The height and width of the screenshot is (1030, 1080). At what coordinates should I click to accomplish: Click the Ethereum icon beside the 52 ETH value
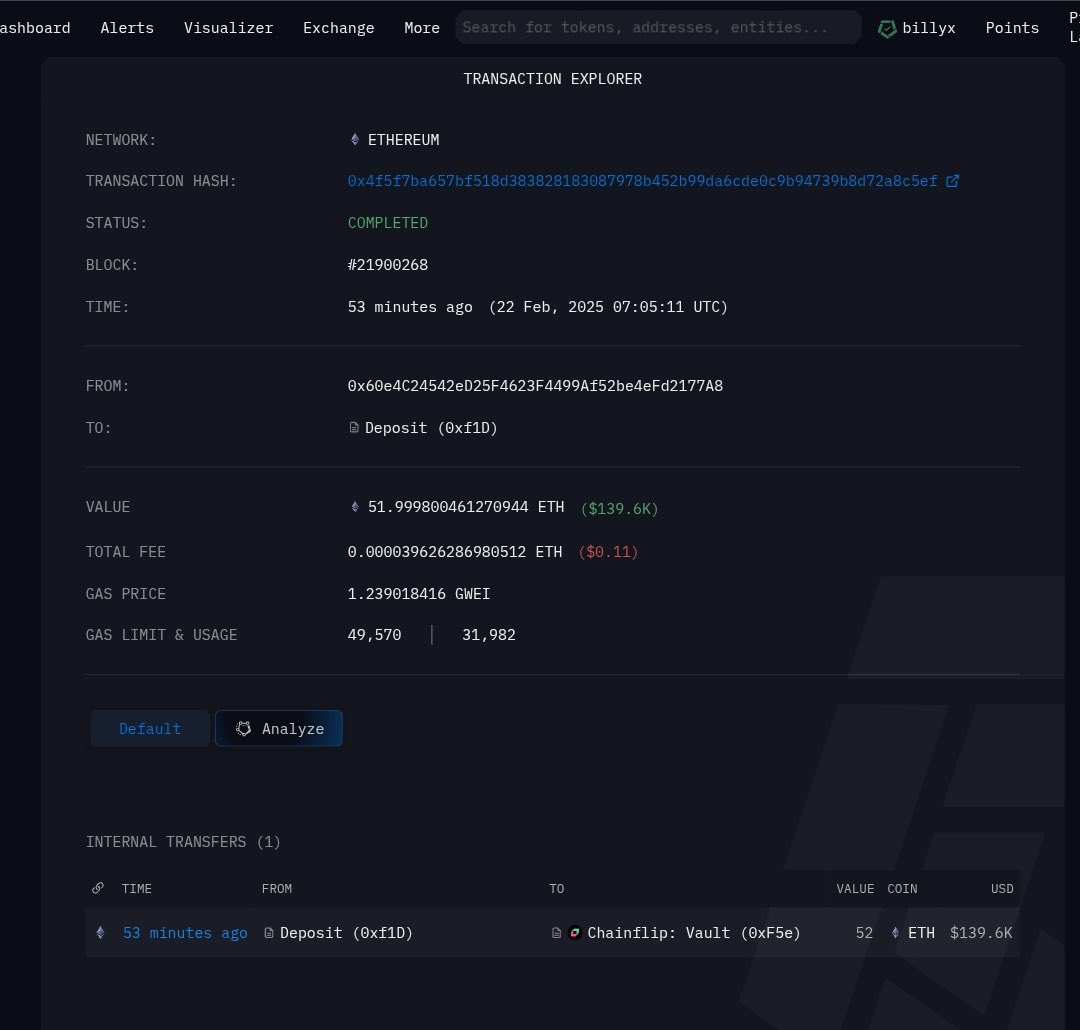[894, 932]
